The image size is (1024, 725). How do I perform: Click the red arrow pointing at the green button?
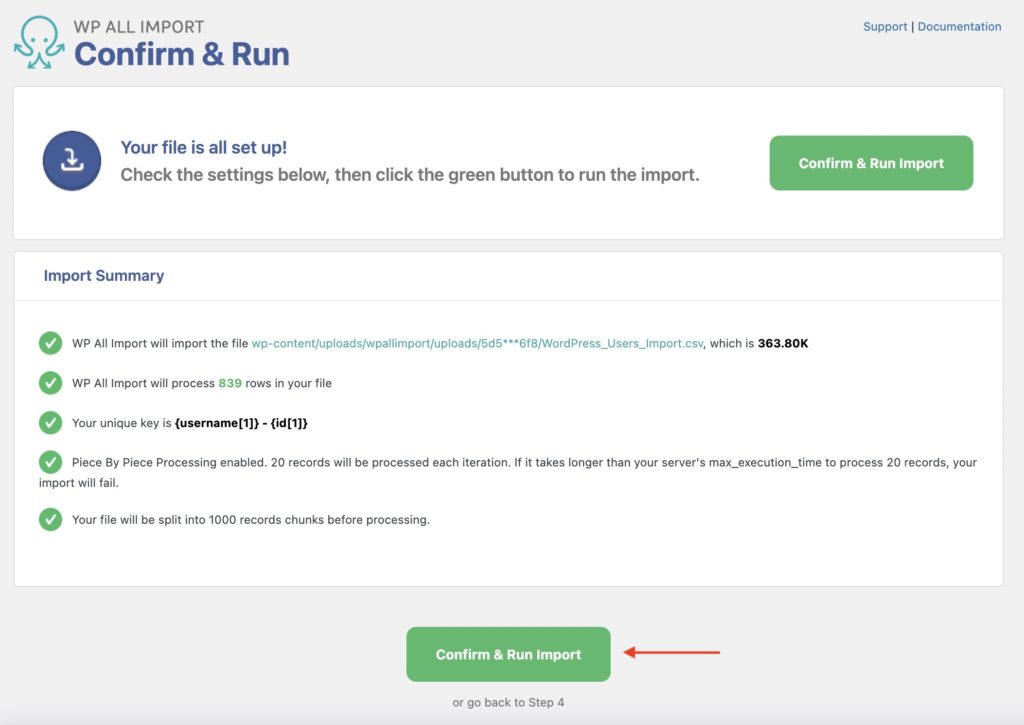672,652
